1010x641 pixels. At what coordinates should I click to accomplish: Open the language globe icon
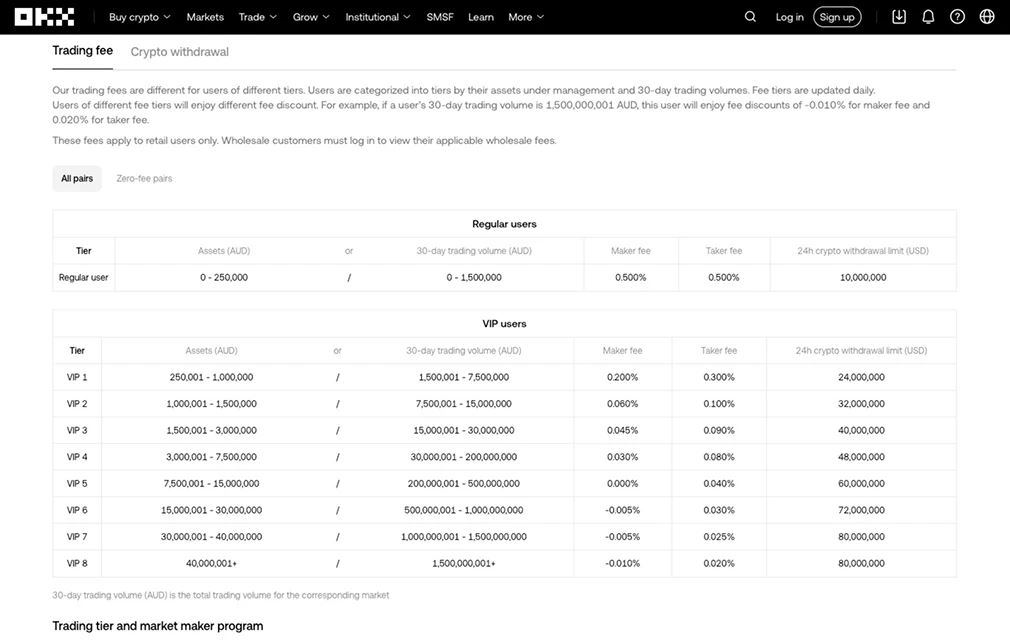(x=987, y=17)
